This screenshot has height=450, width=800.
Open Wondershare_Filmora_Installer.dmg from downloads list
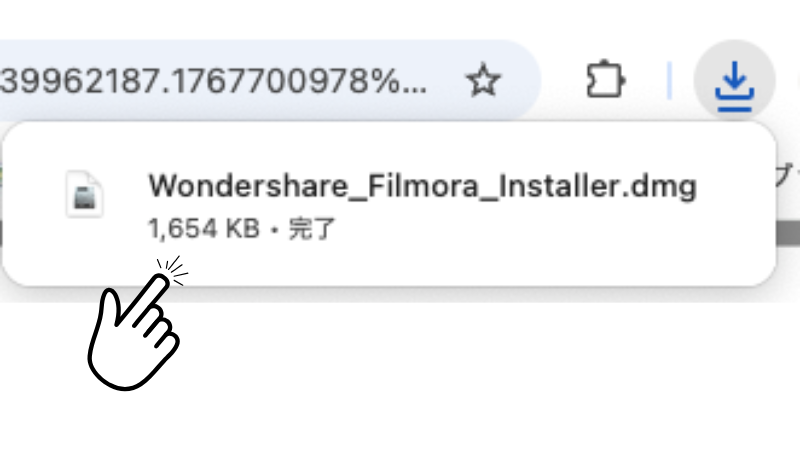click(x=420, y=186)
